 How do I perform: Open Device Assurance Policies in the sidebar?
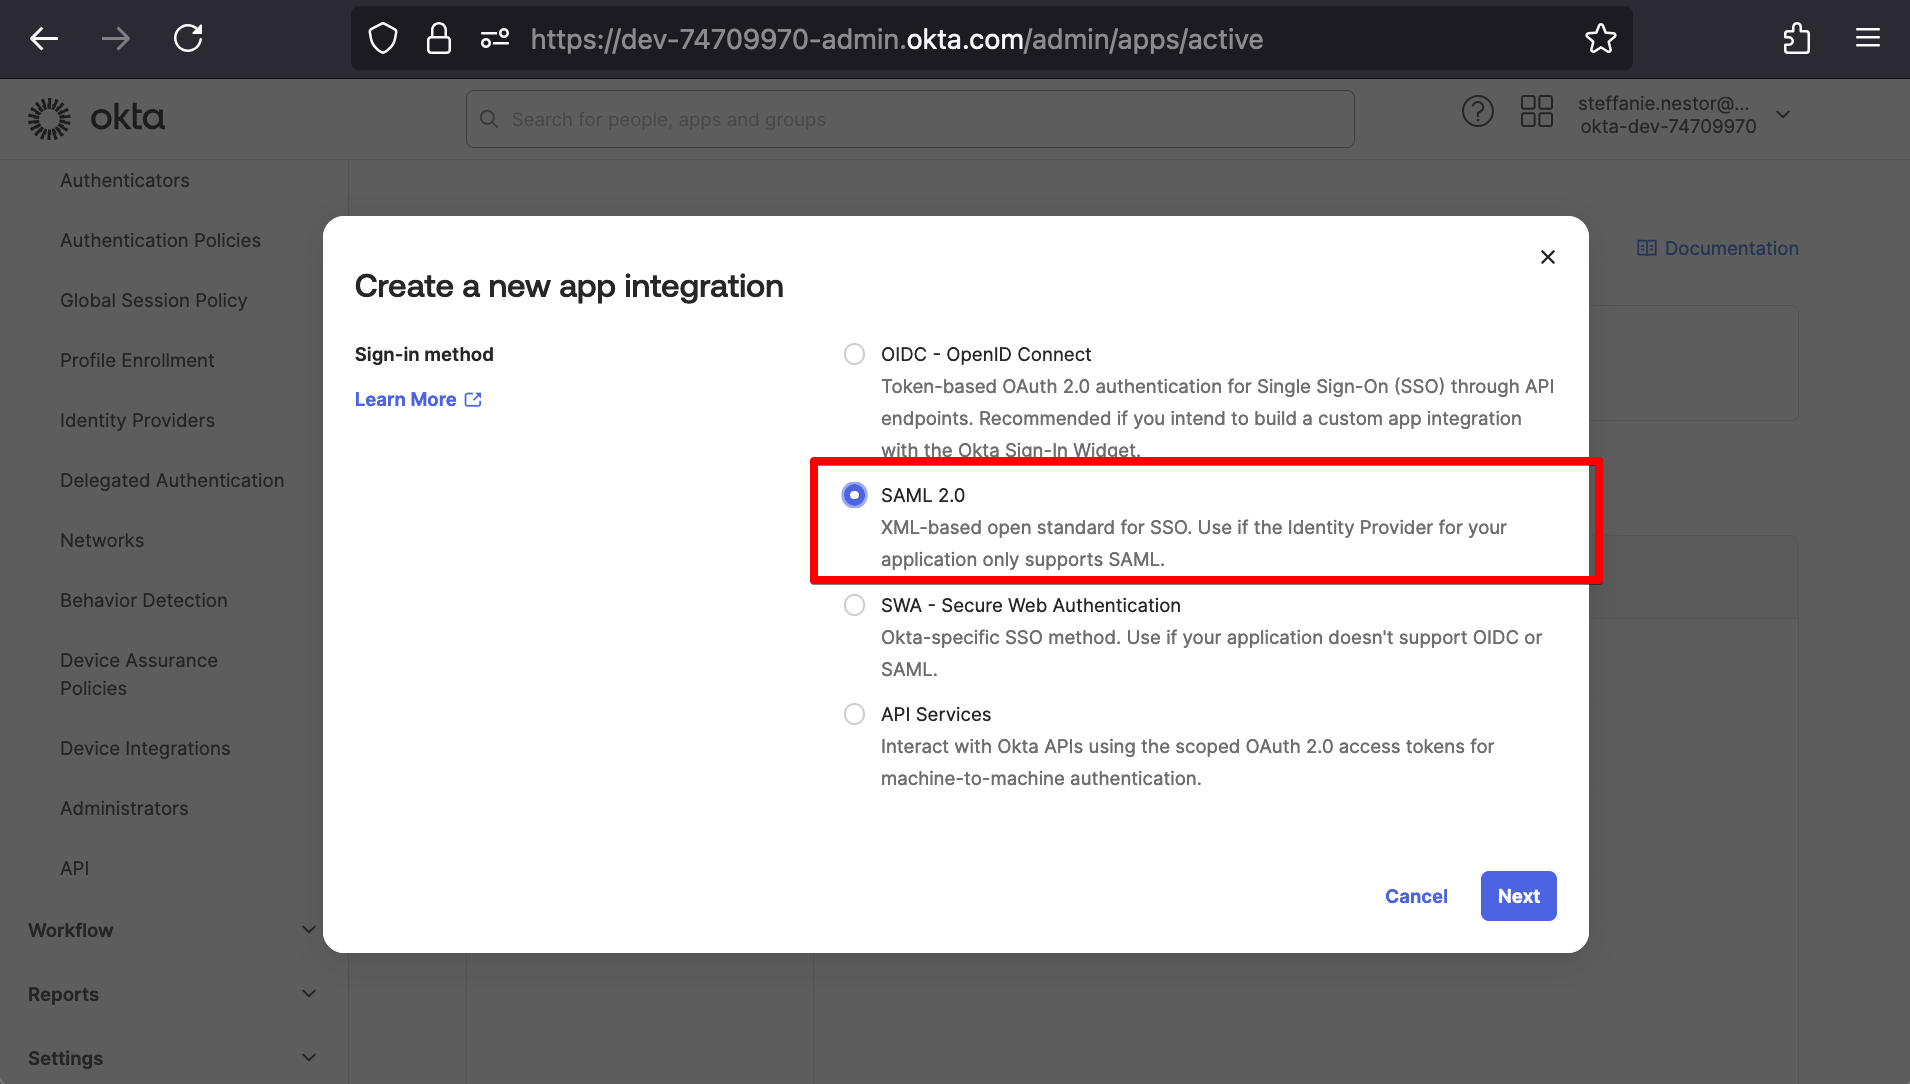(139, 674)
